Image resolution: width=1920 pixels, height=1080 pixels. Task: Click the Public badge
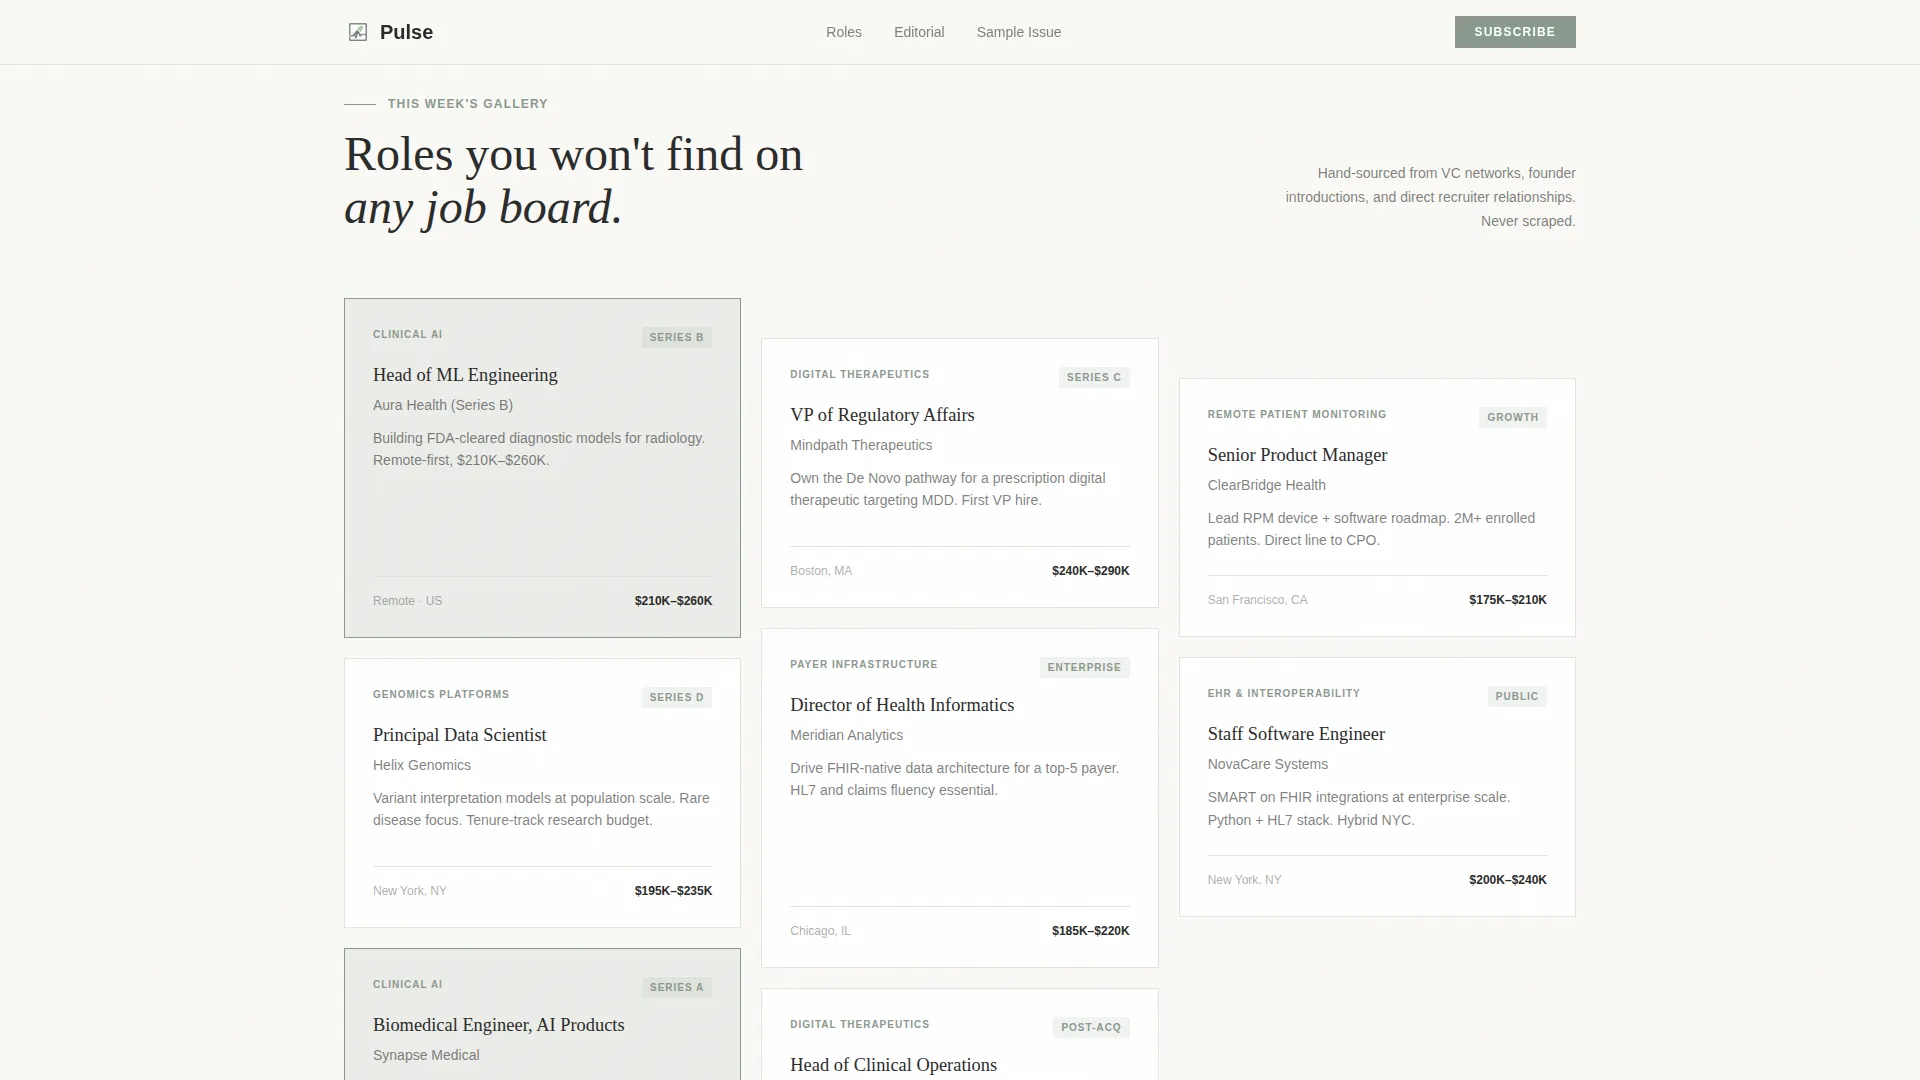point(1517,696)
